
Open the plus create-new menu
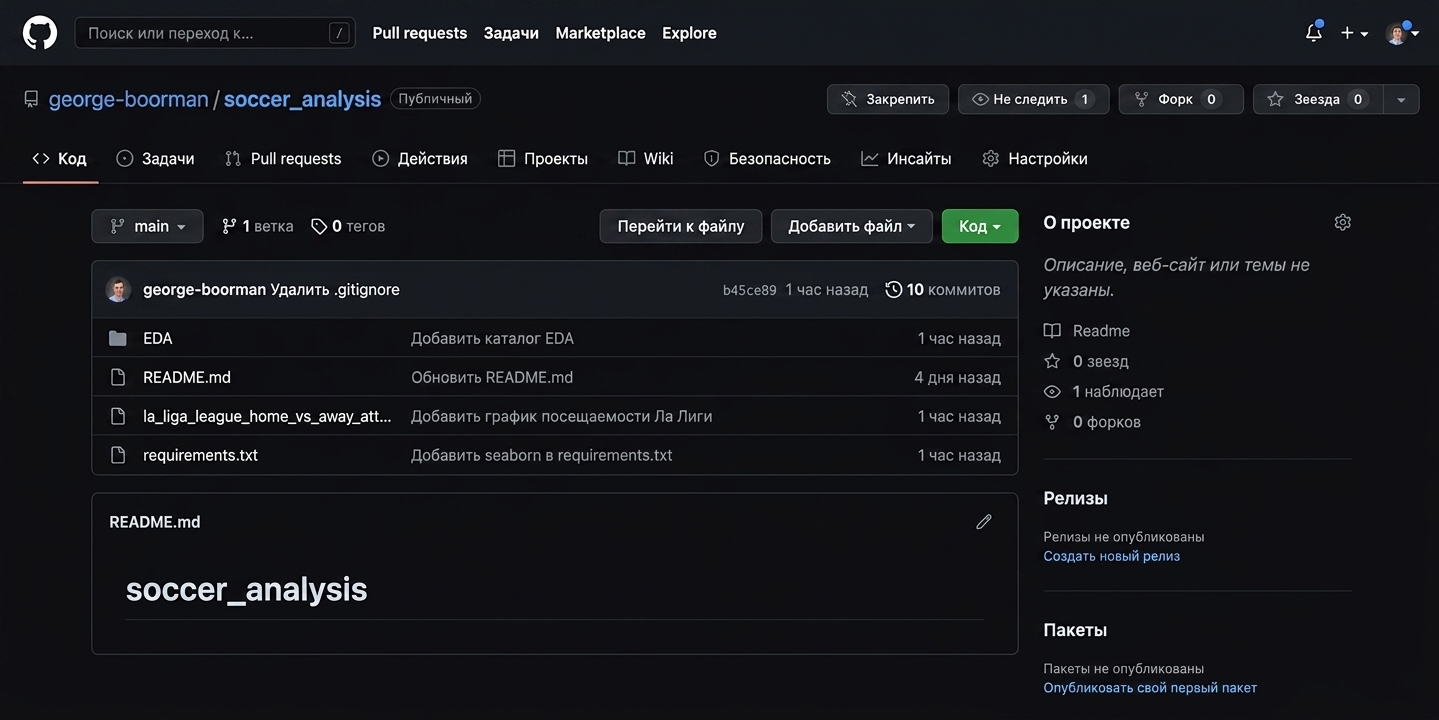tap(1354, 33)
